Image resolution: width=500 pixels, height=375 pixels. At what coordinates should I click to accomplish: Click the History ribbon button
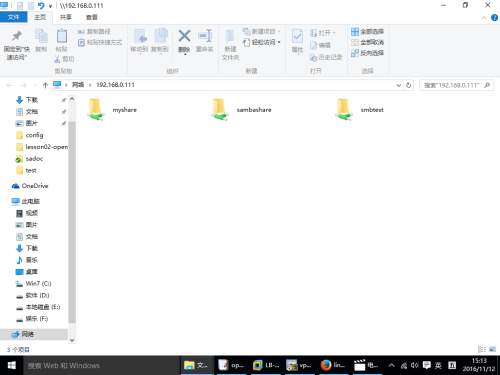click(x=326, y=57)
